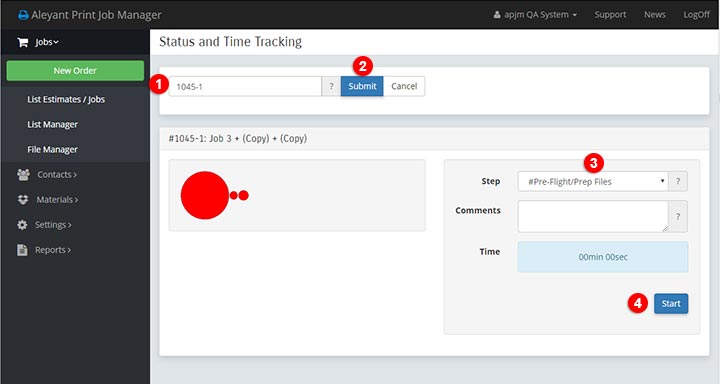Screen dimensions: 720x384
Task: Click the Aleyant Print Job Manager printer logo
Action: coord(22,15)
